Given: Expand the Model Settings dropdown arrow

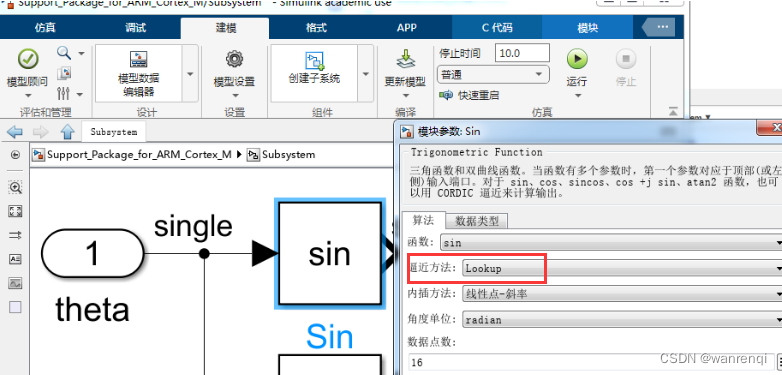Looking at the screenshot, I should pos(234,95).
